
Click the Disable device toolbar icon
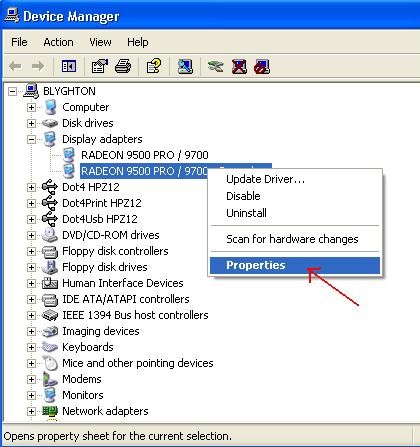[x=262, y=66]
